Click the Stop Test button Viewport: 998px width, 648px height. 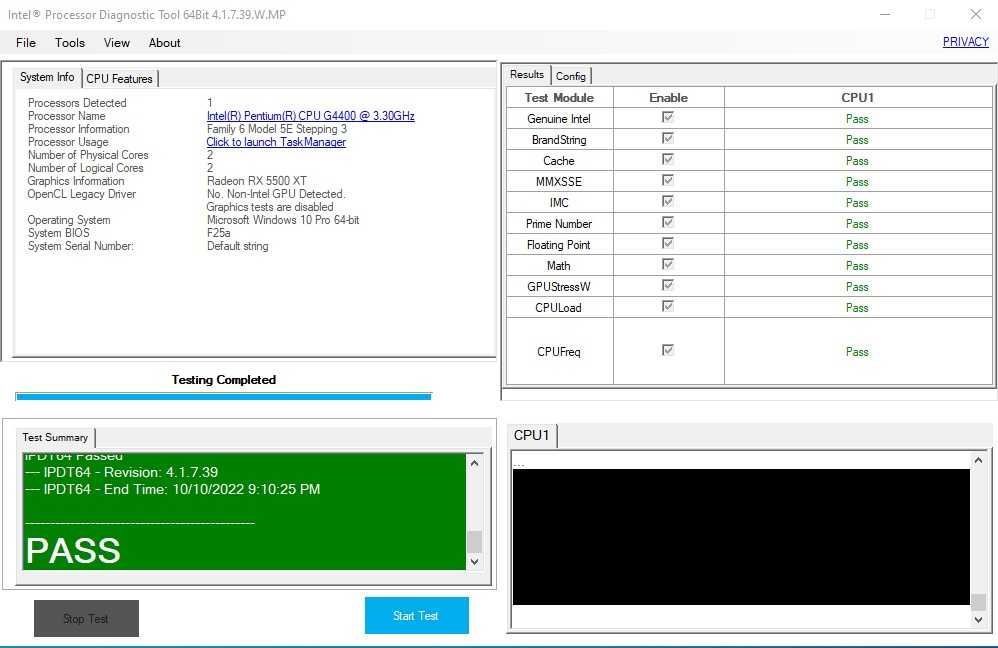click(86, 618)
